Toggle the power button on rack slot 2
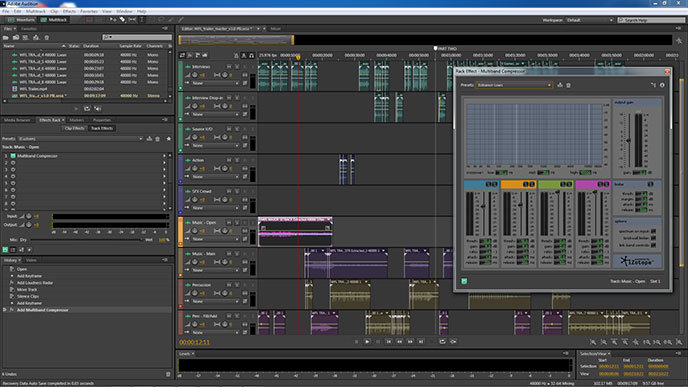 coord(13,163)
